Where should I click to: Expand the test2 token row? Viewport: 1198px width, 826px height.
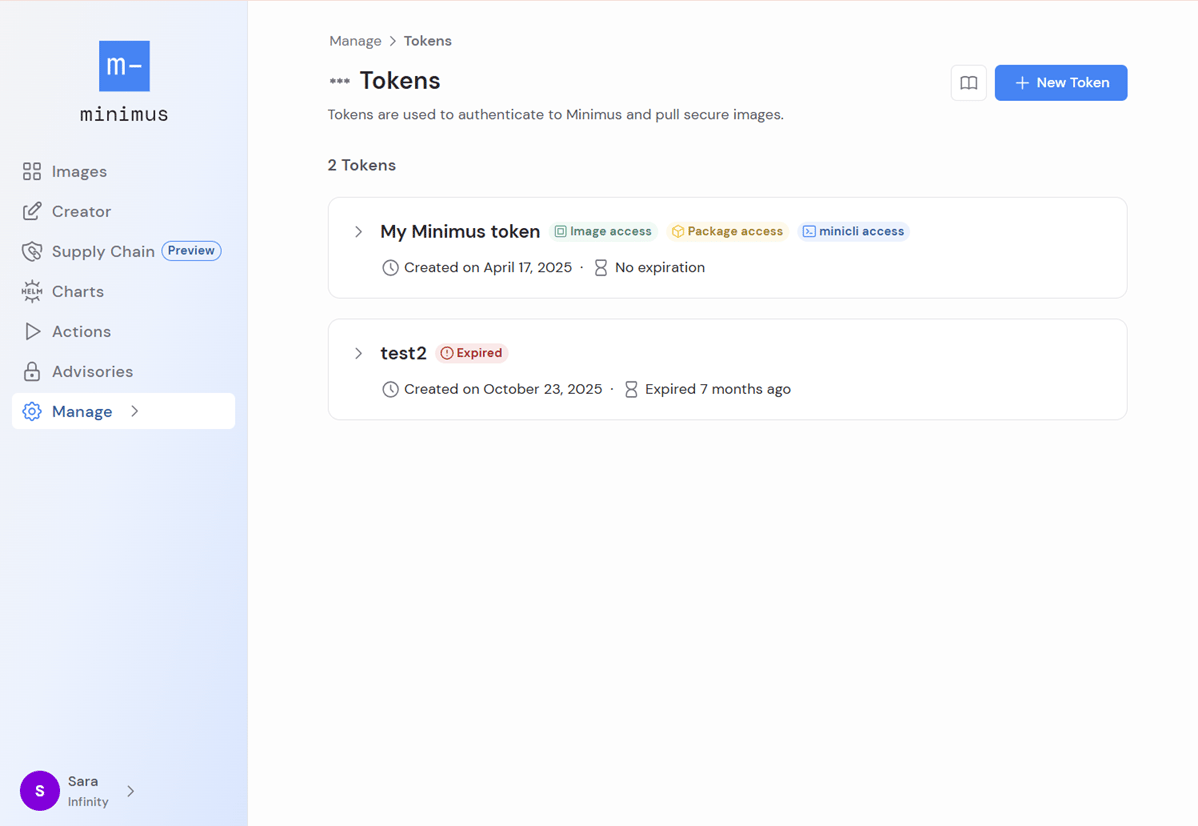tap(358, 353)
